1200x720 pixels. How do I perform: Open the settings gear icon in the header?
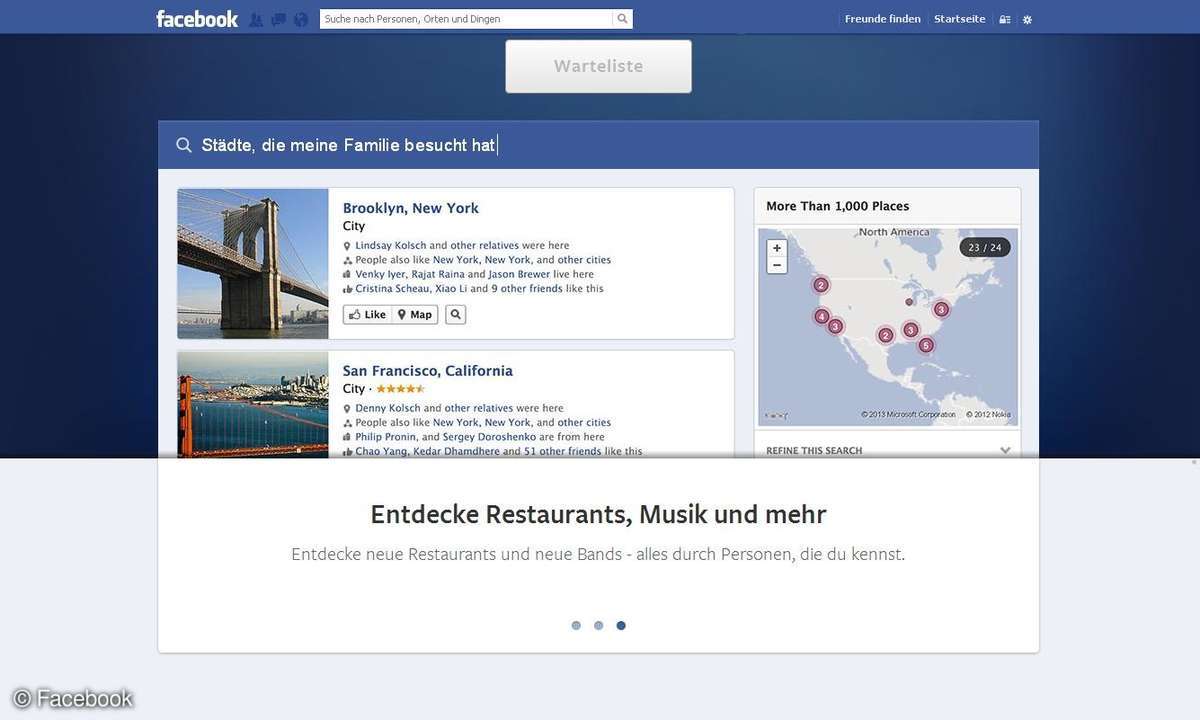(x=1027, y=19)
